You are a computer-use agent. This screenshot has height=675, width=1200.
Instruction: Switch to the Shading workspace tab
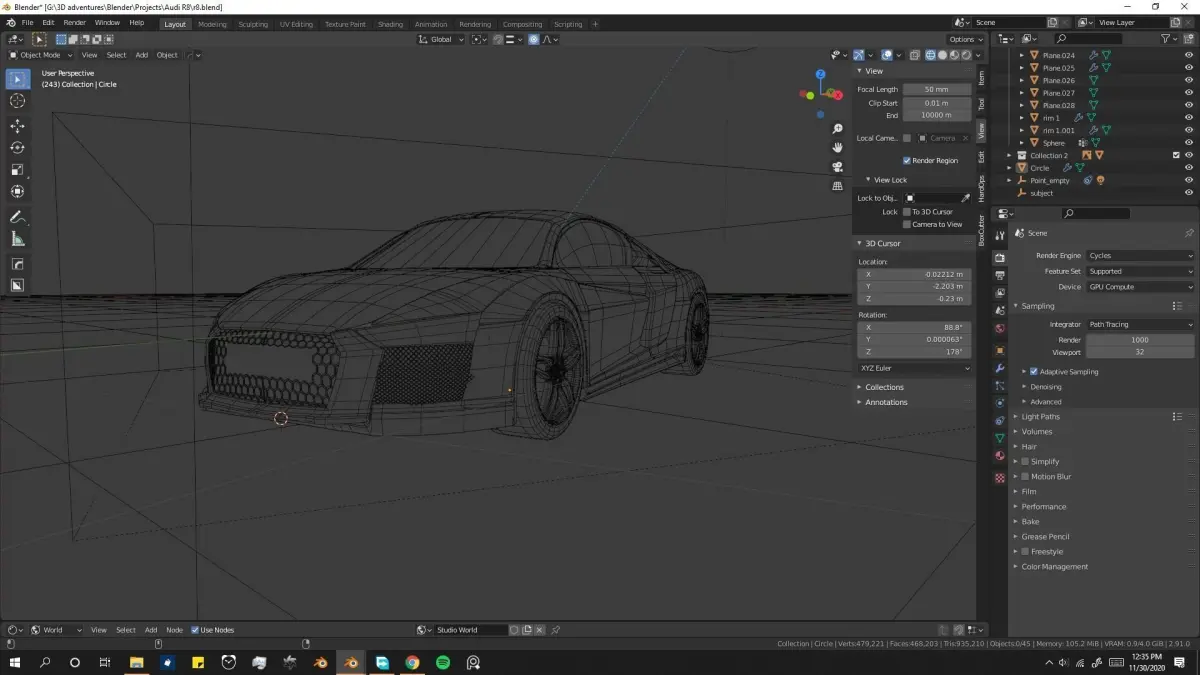pos(390,24)
